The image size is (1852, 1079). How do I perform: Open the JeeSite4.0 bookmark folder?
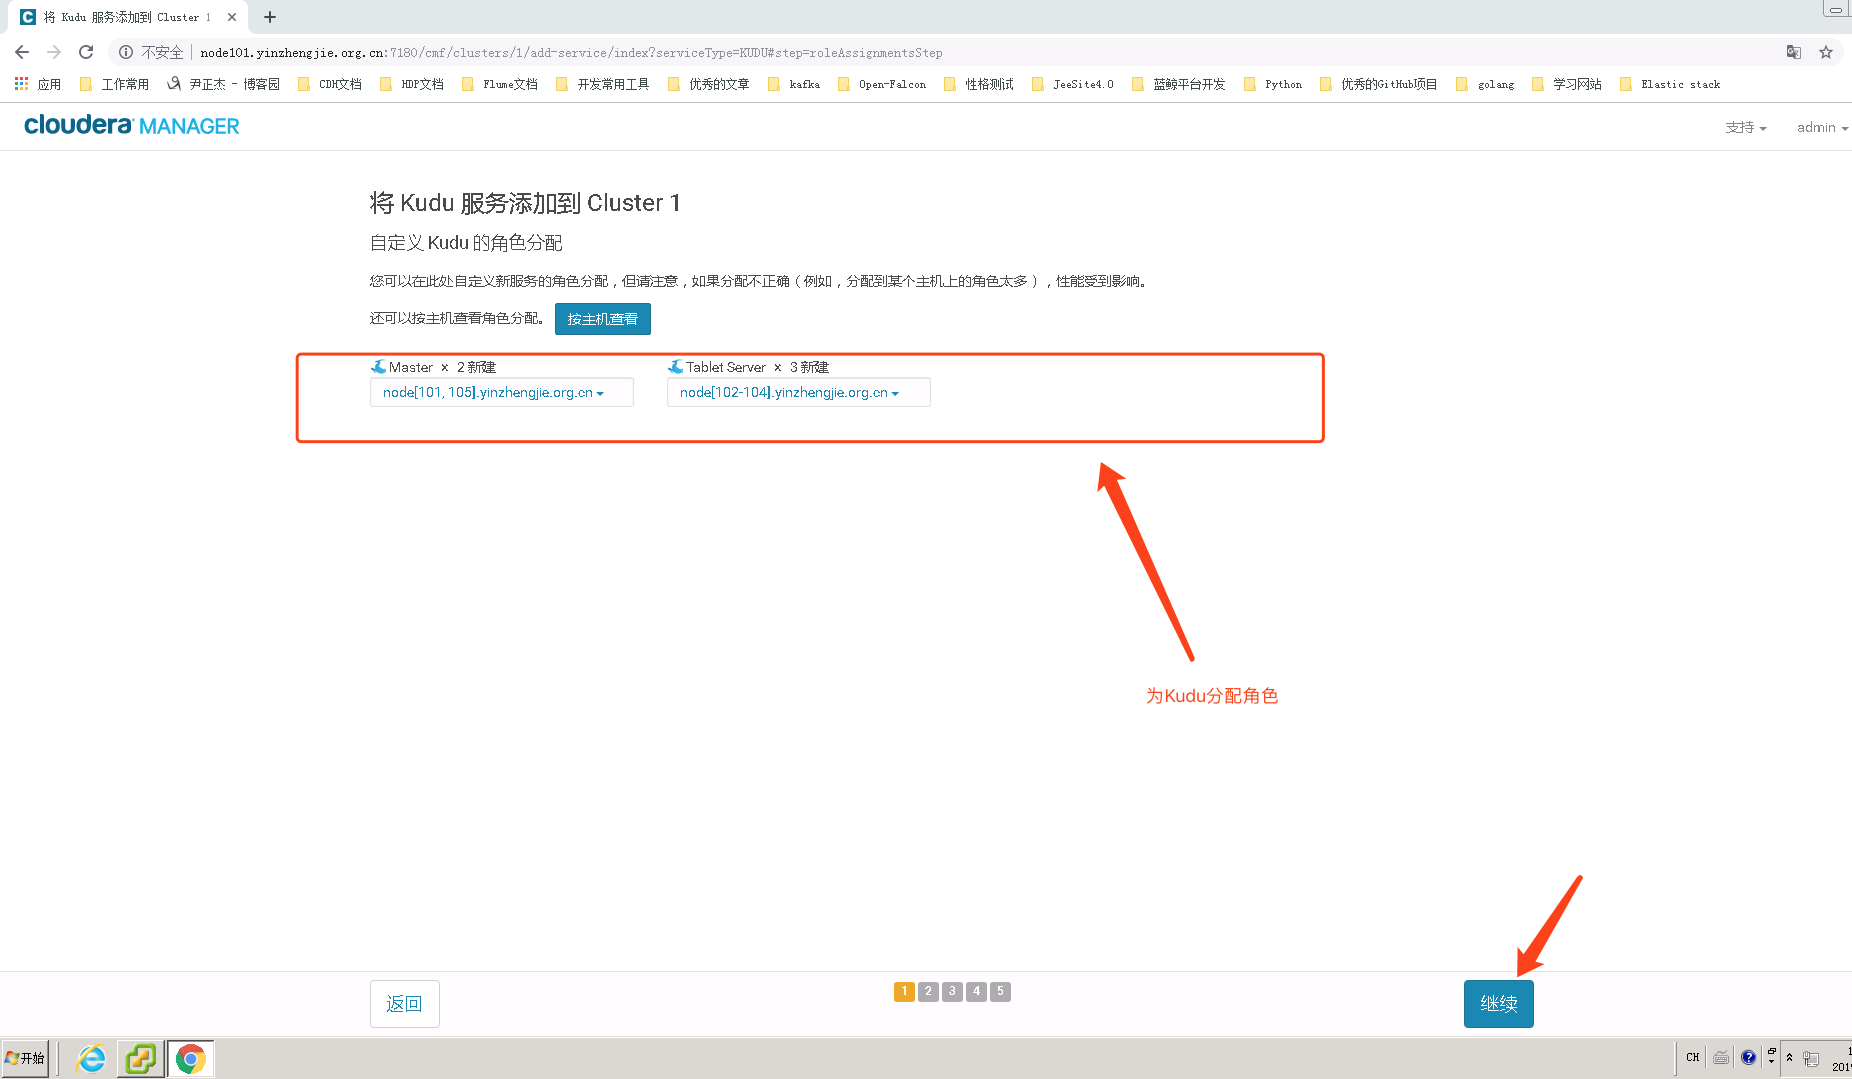coord(1073,84)
